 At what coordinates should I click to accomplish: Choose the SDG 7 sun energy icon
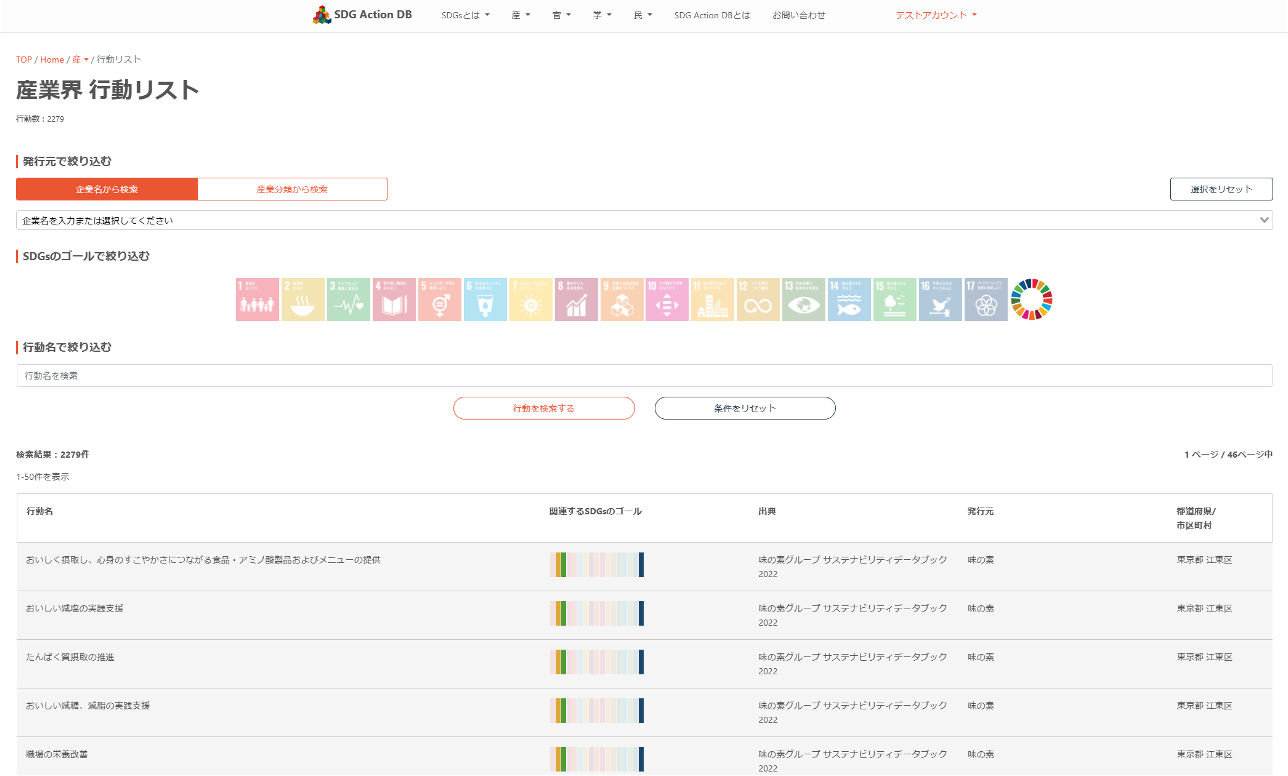point(530,299)
